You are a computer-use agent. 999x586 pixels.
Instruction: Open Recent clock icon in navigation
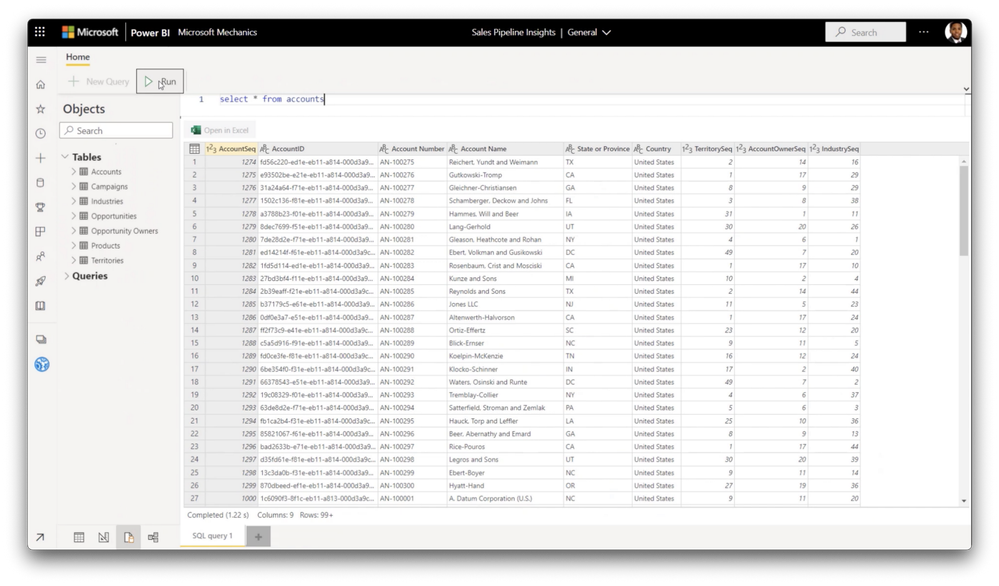point(41,133)
